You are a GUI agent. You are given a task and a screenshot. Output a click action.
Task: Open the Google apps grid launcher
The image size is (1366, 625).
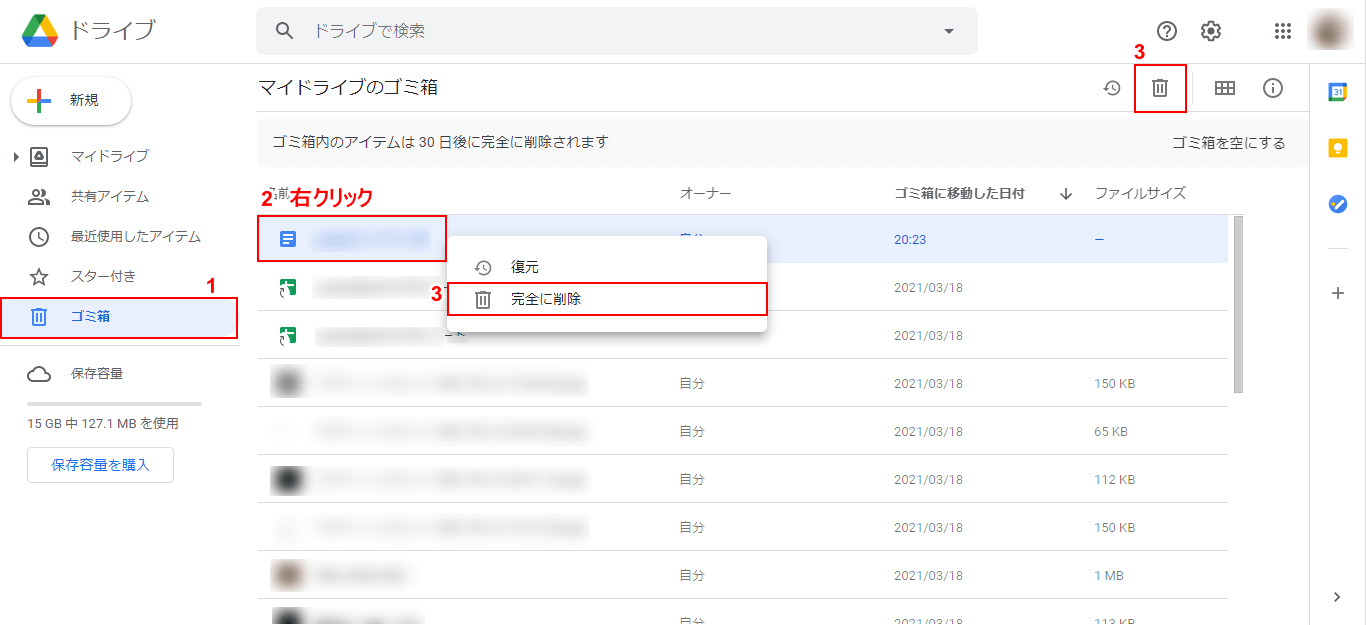[x=1283, y=31]
